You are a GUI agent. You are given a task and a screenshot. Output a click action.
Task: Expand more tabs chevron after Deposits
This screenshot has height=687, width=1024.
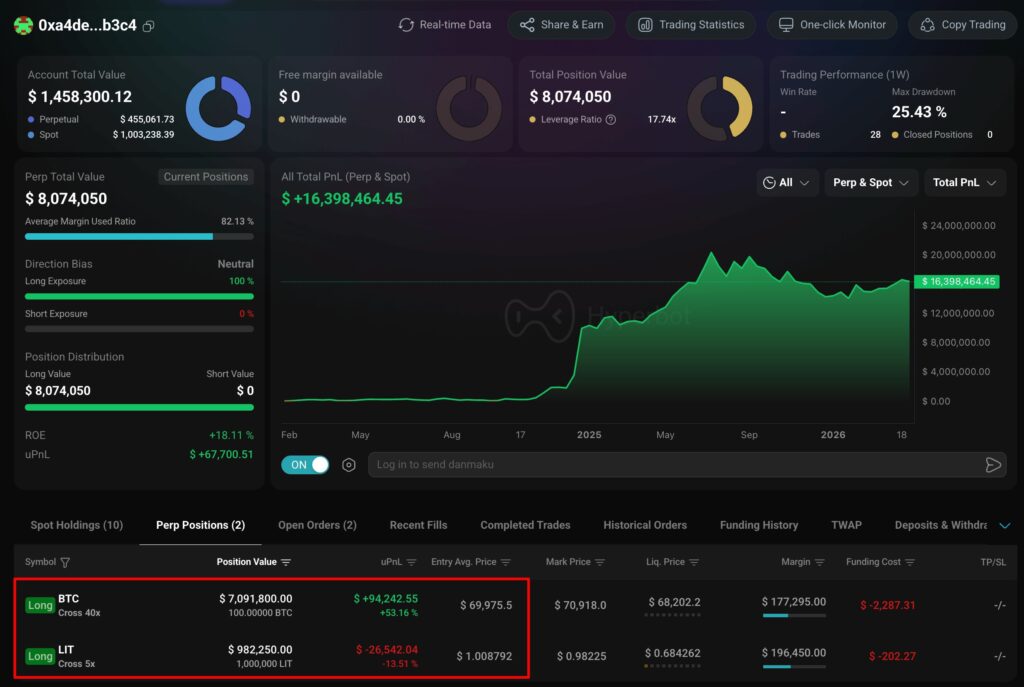pyautogui.click(x=1005, y=526)
